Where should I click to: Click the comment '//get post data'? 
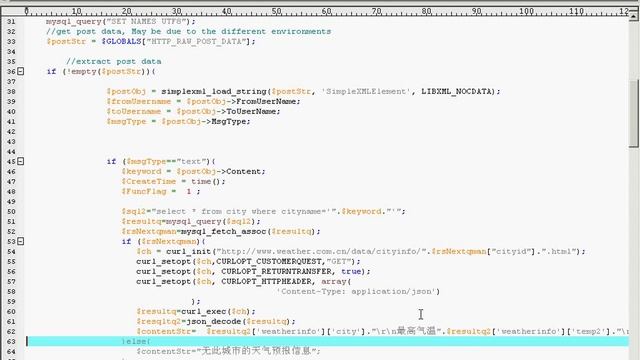pyautogui.click(x=84, y=31)
